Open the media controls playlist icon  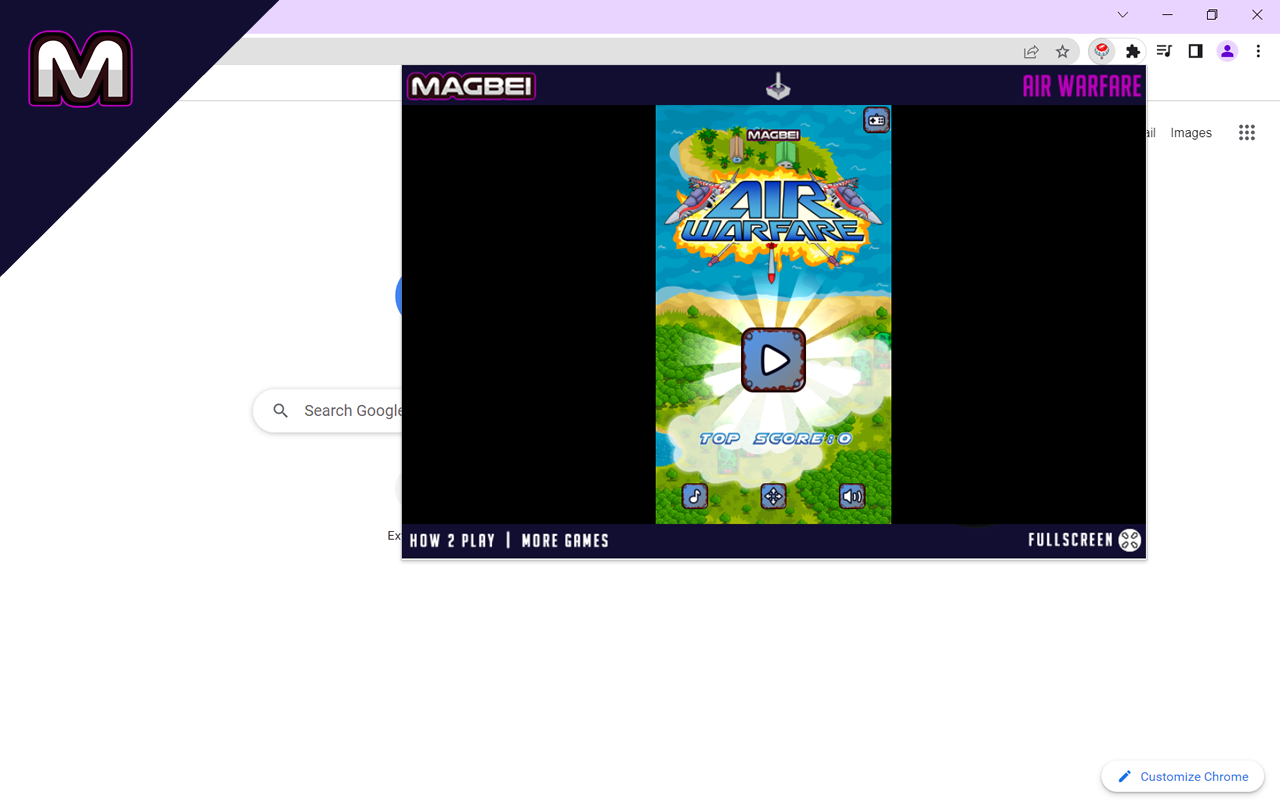(1164, 51)
